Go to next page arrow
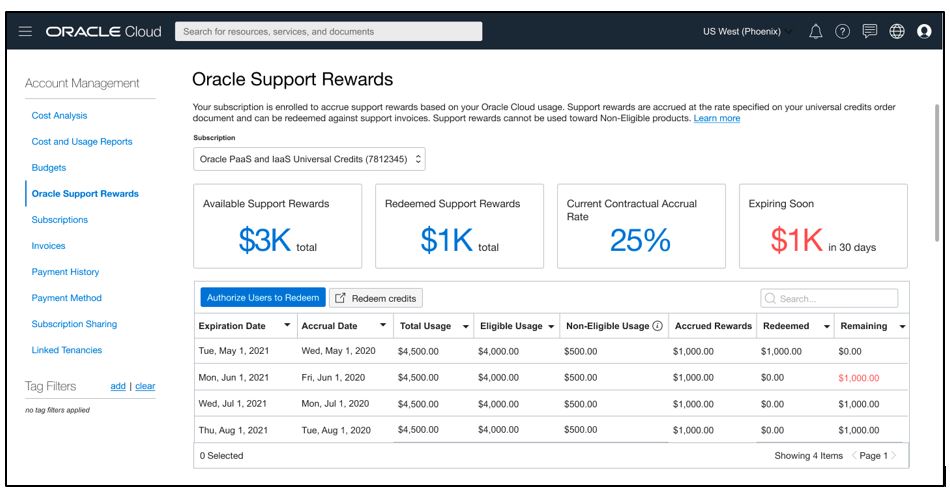 coord(894,455)
